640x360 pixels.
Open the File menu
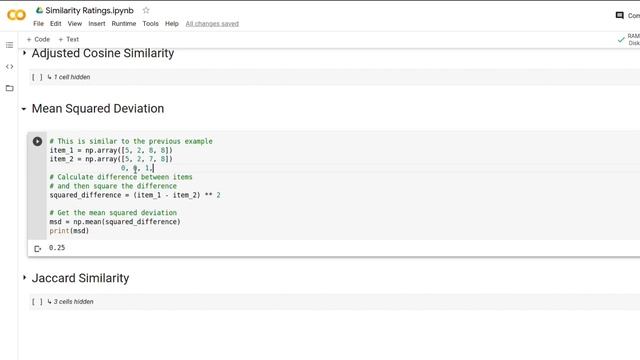(38, 24)
